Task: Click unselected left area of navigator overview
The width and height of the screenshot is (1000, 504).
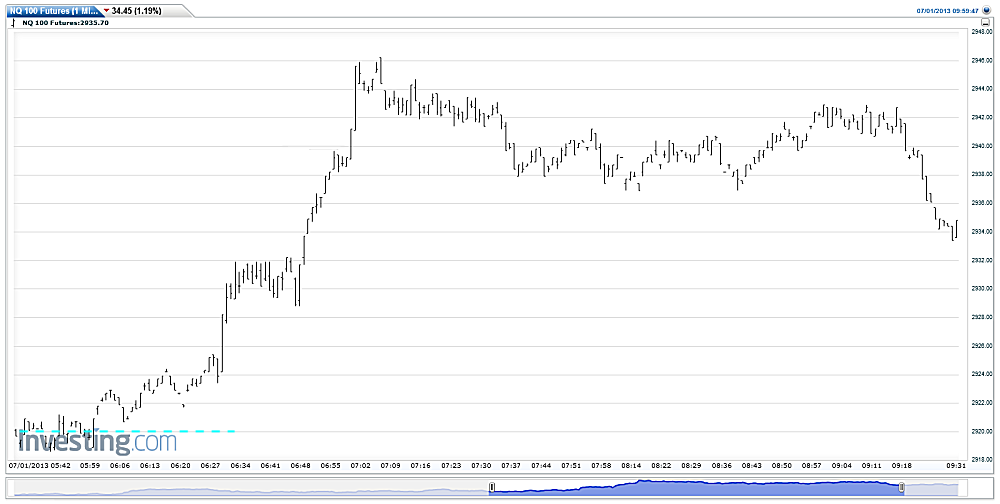Action: pos(251,488)
